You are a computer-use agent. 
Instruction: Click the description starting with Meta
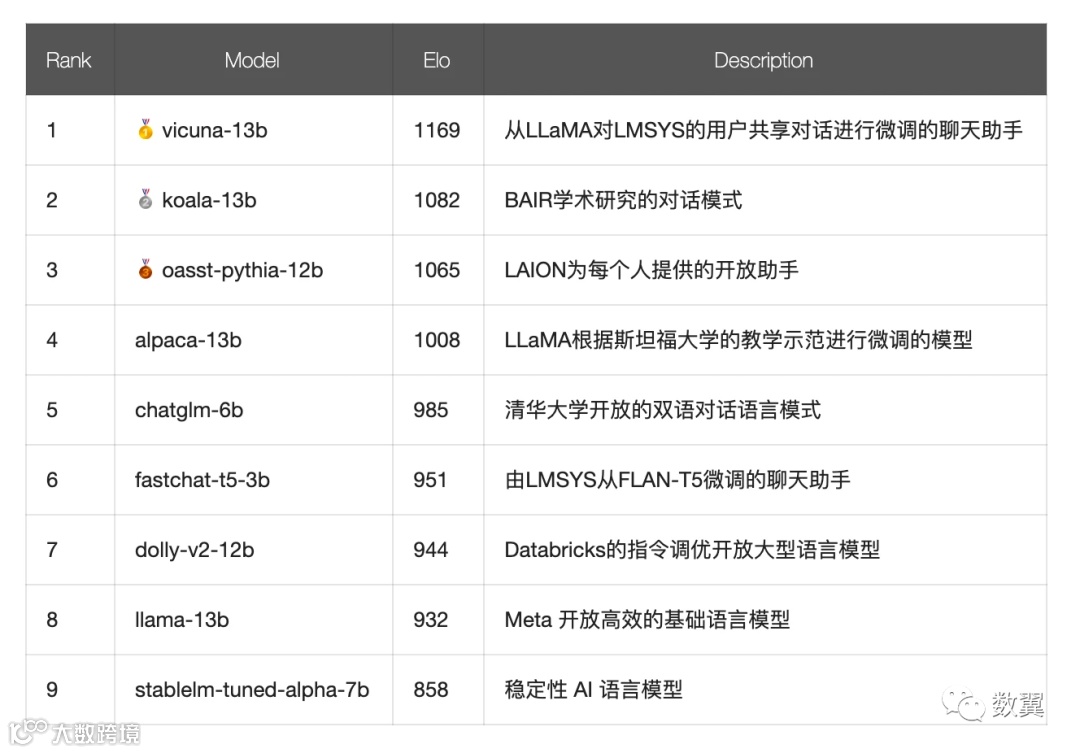[x=647, y=620]
